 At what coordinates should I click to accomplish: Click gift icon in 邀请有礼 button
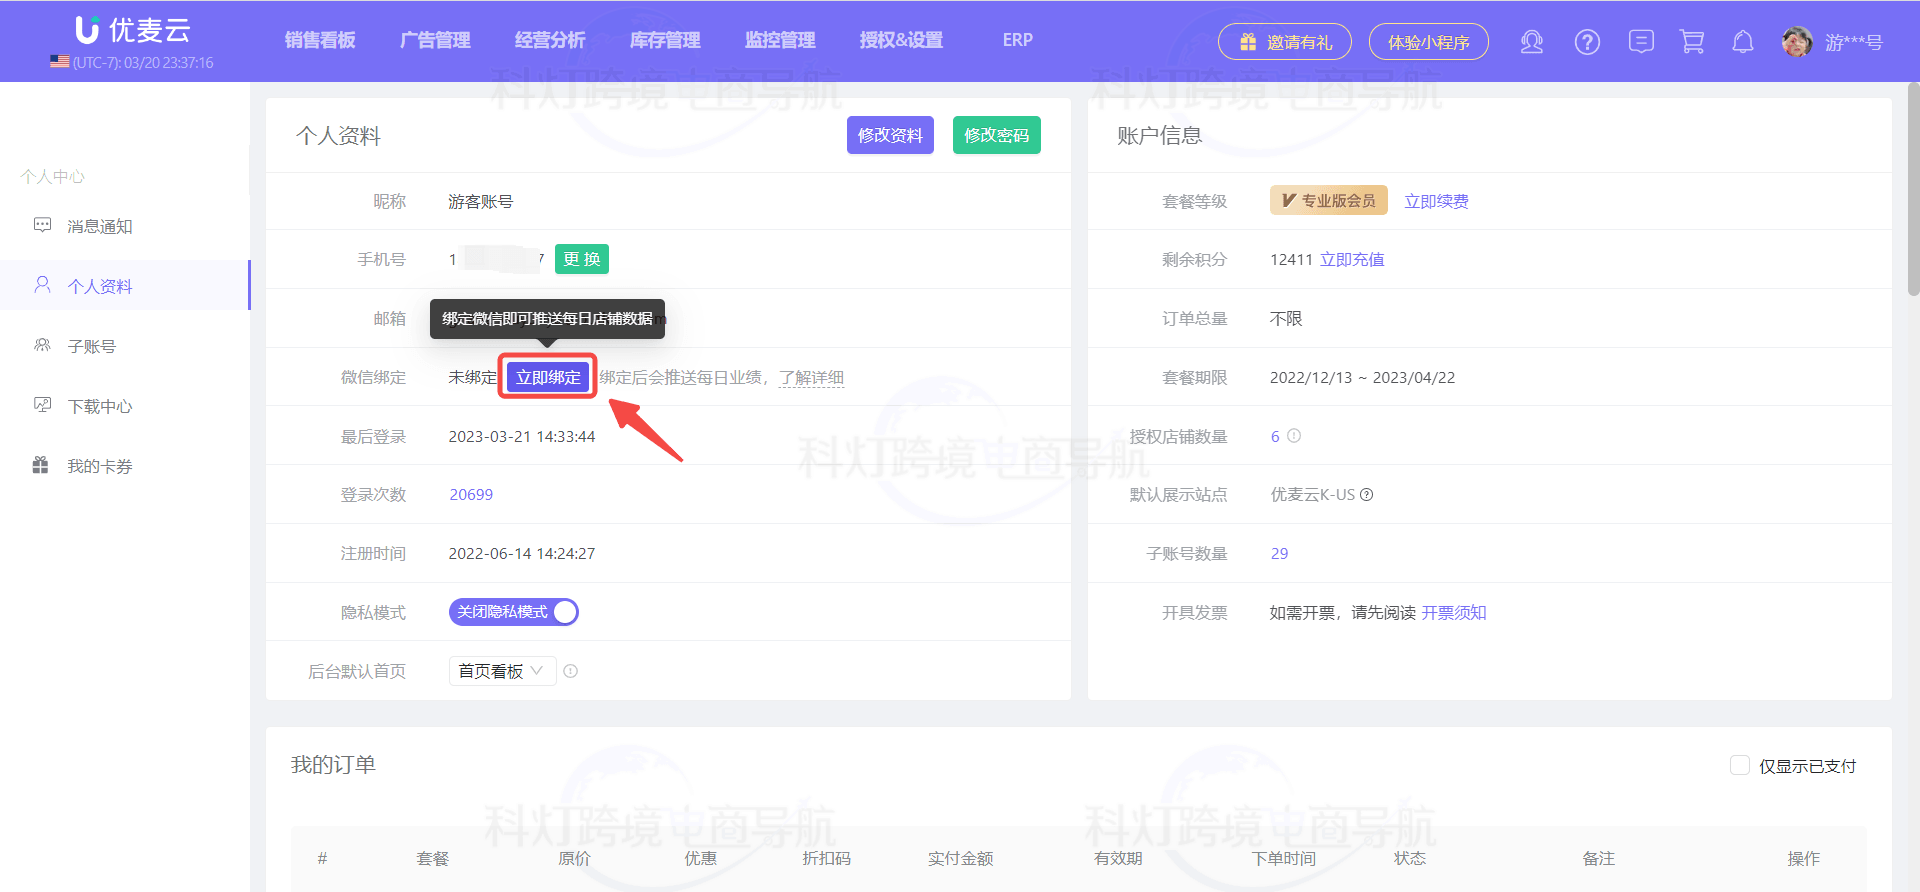[x=1248, y=42]
